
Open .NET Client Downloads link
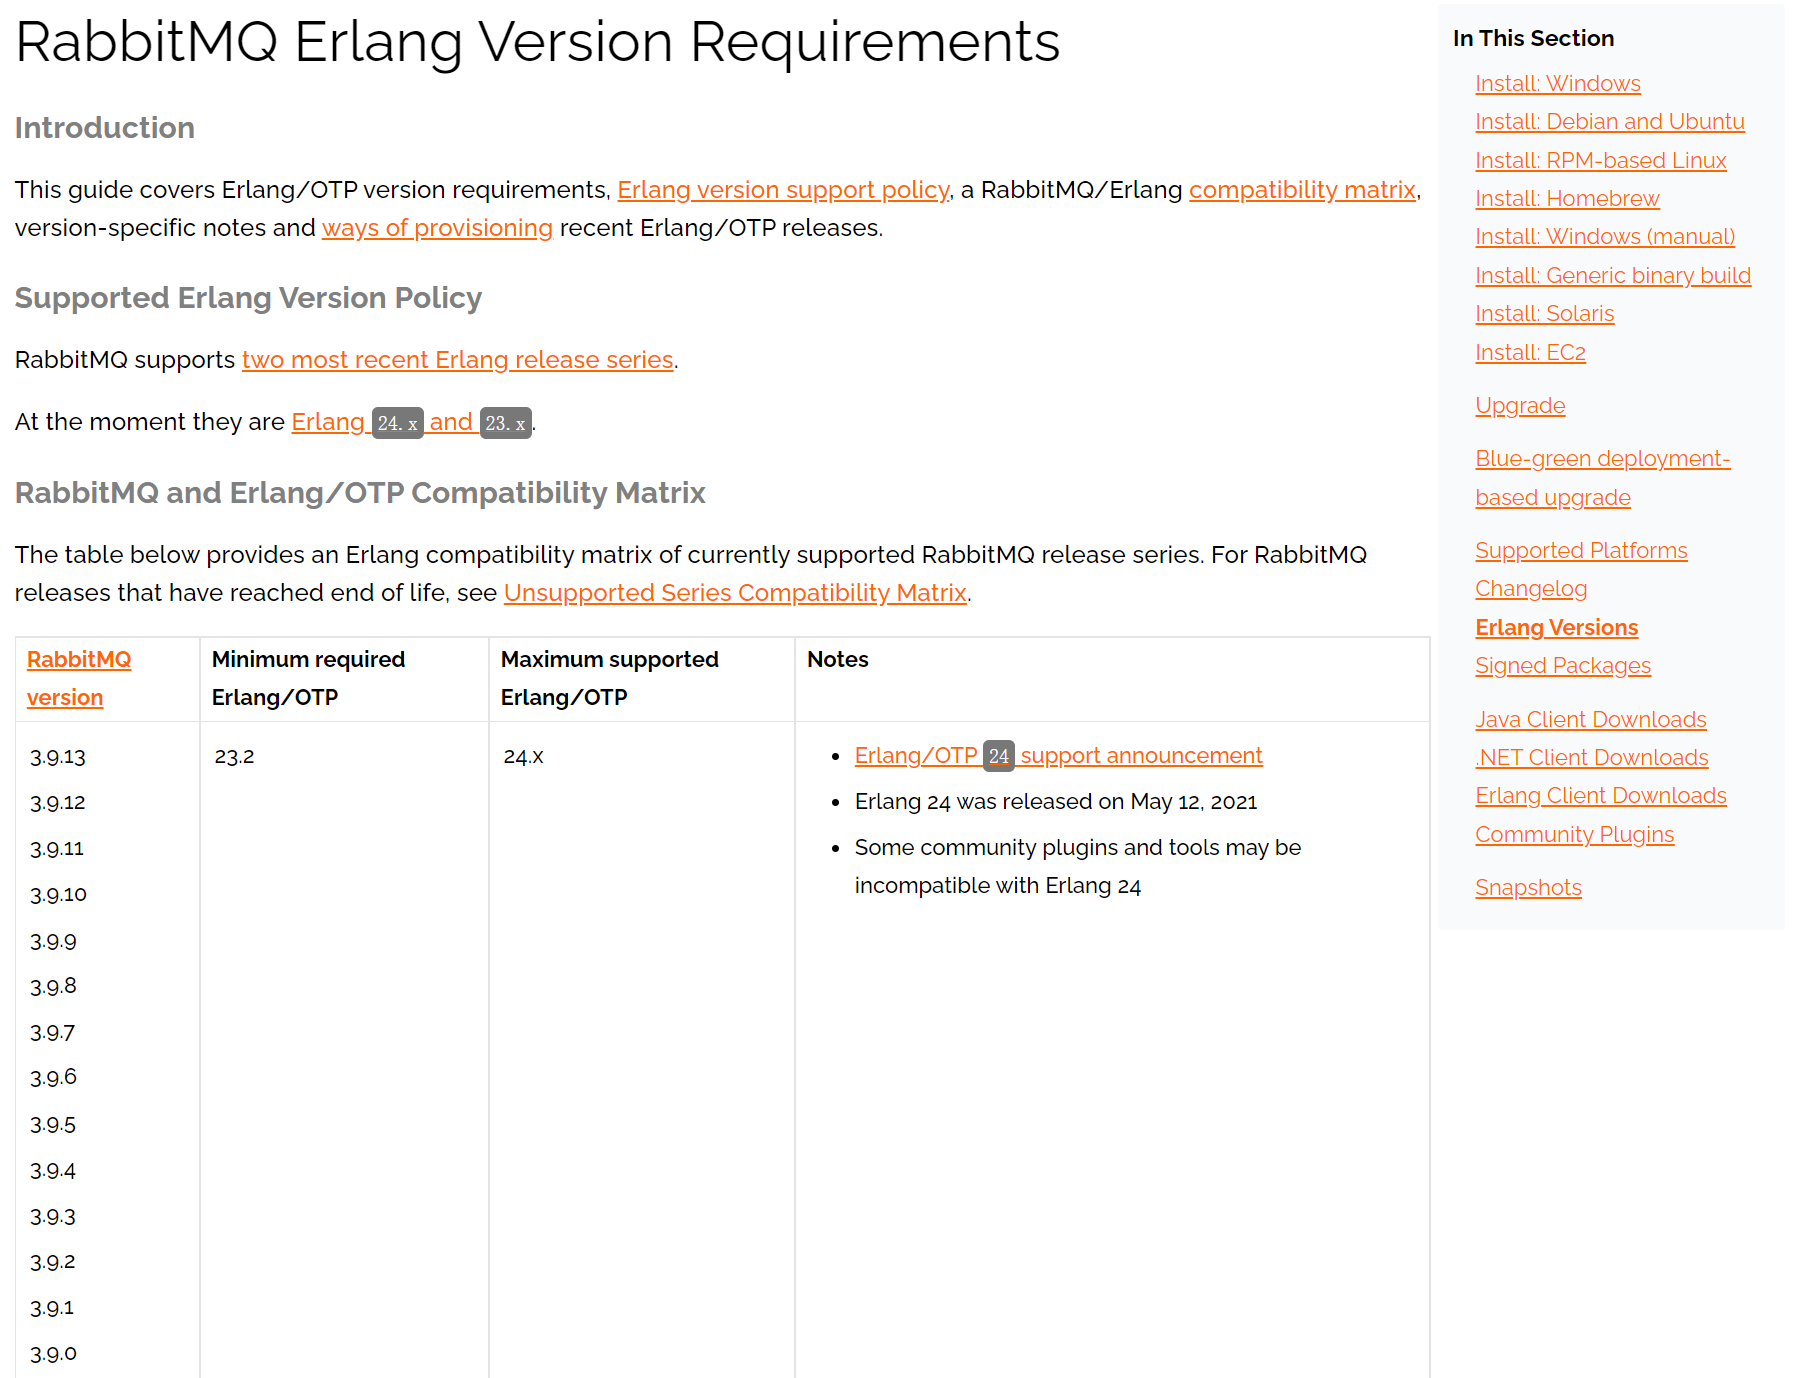[1592, 758]
